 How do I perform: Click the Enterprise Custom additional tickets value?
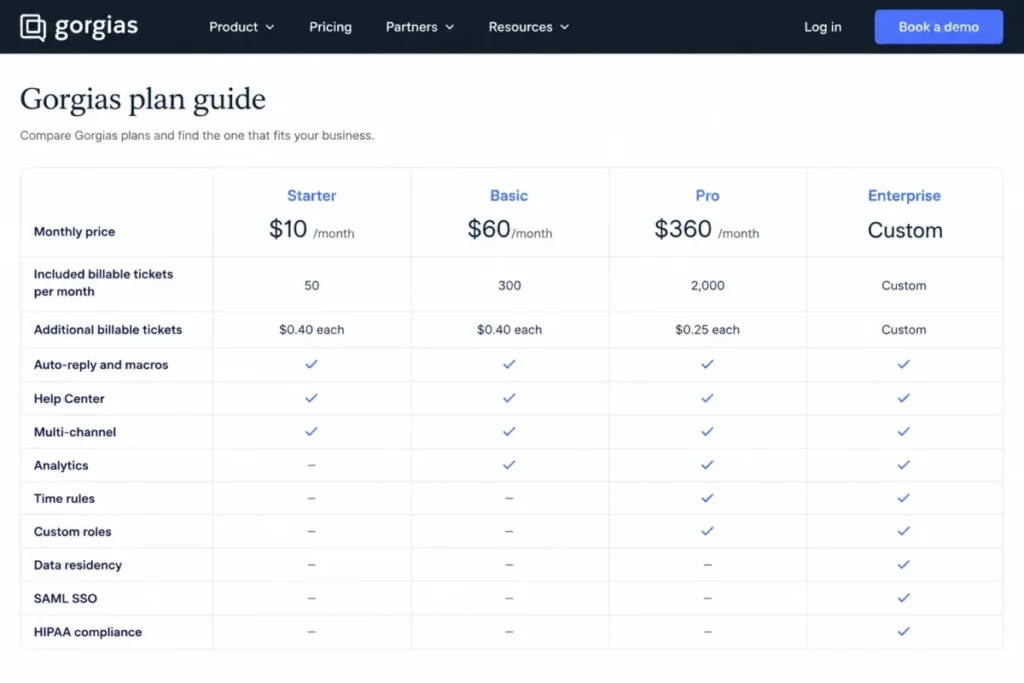(x=904, y=330)
